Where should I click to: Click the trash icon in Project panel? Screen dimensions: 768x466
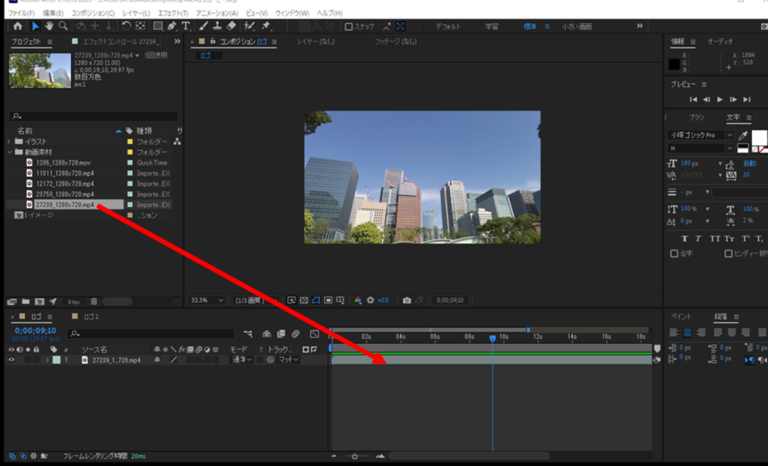pyautogui.click(x=94, y=300)
